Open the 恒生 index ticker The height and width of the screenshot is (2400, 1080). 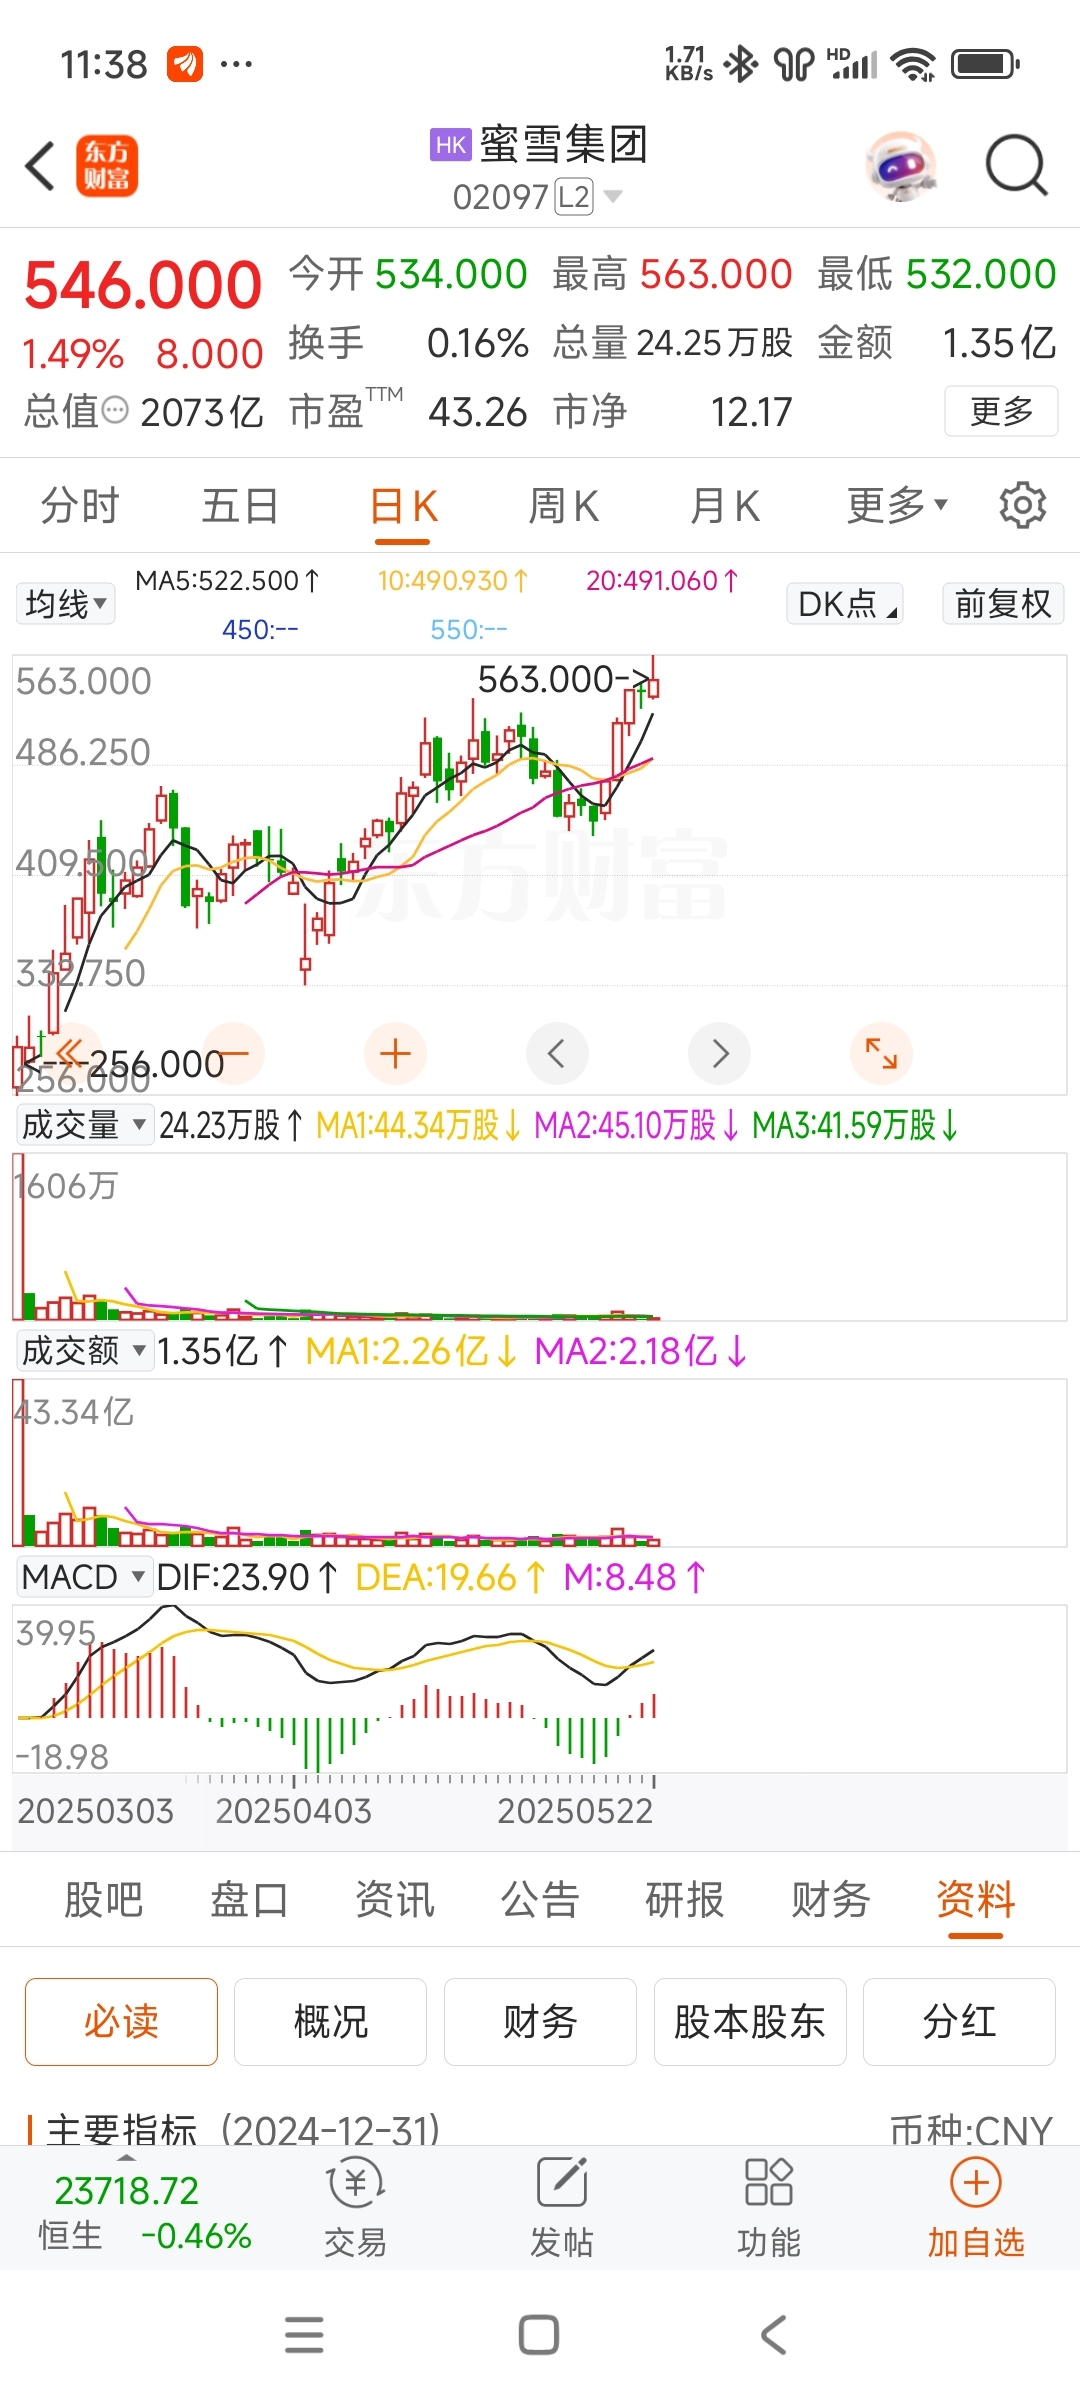tap(145, 2212)
